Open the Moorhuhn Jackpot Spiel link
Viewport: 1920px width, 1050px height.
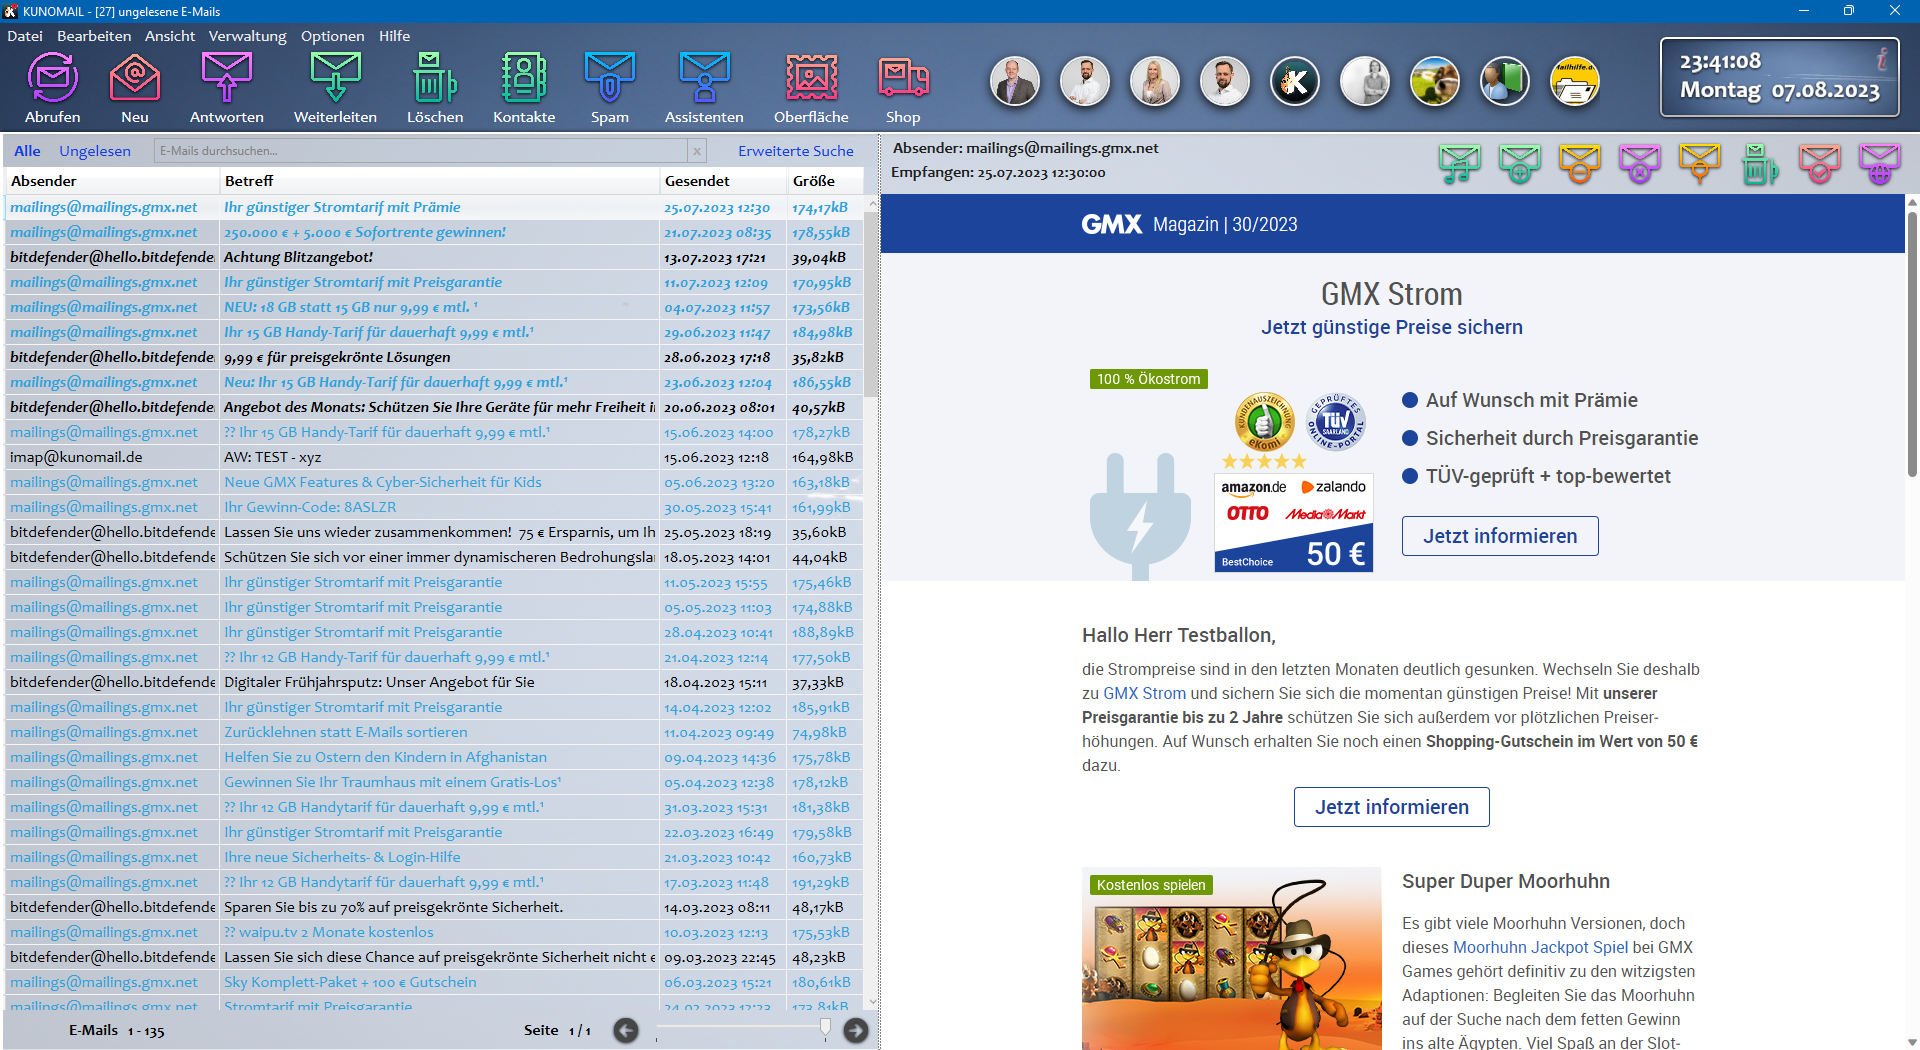coord(1540,947)
